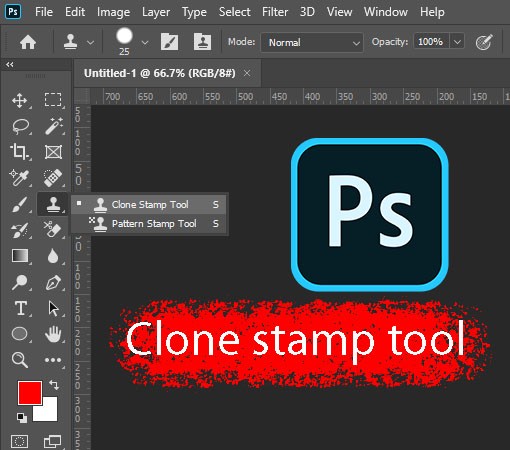Open the Filter menu
Screen dimensions: 510x450
point(275,12)
